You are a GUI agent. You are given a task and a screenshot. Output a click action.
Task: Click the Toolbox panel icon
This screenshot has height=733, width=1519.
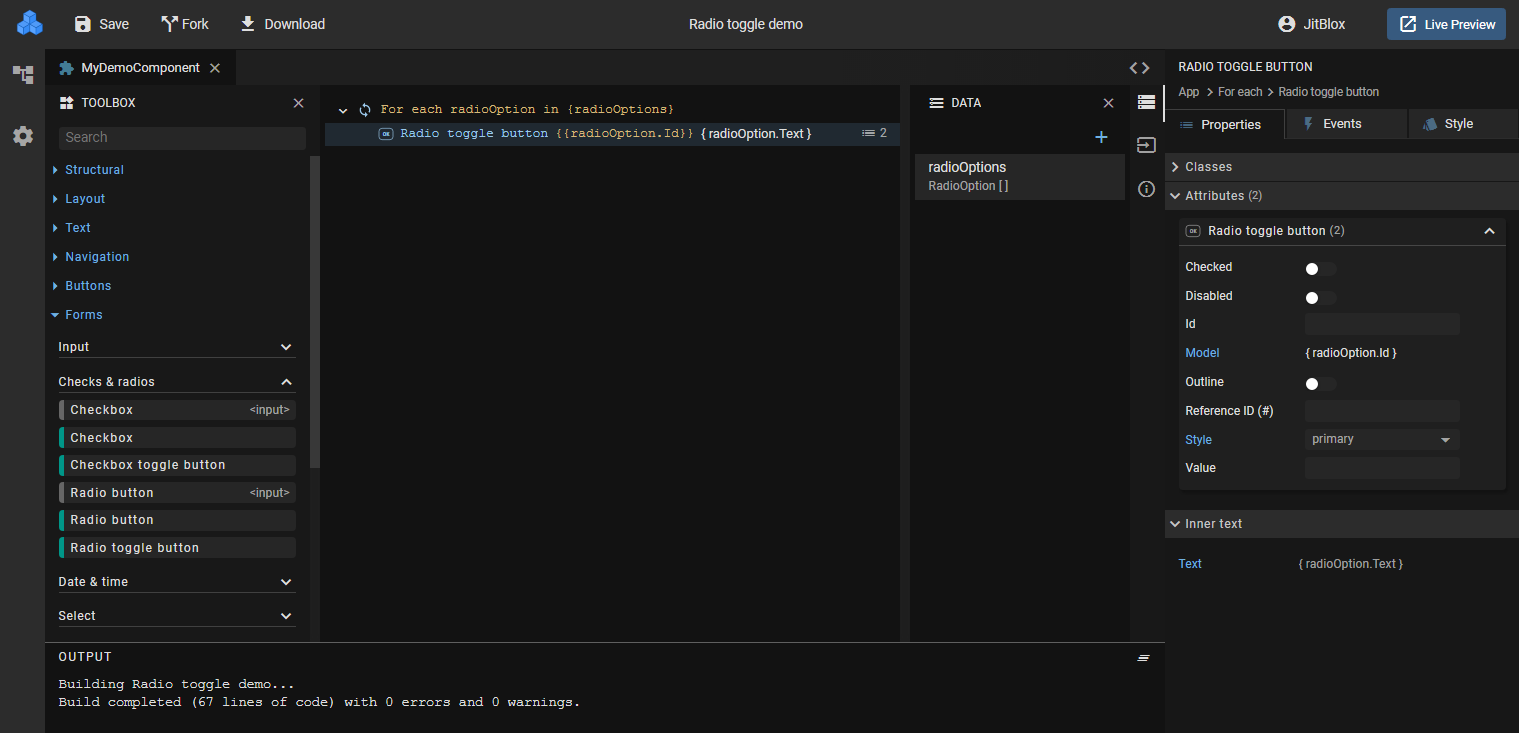pyautogui.click(x=67, y=103)
